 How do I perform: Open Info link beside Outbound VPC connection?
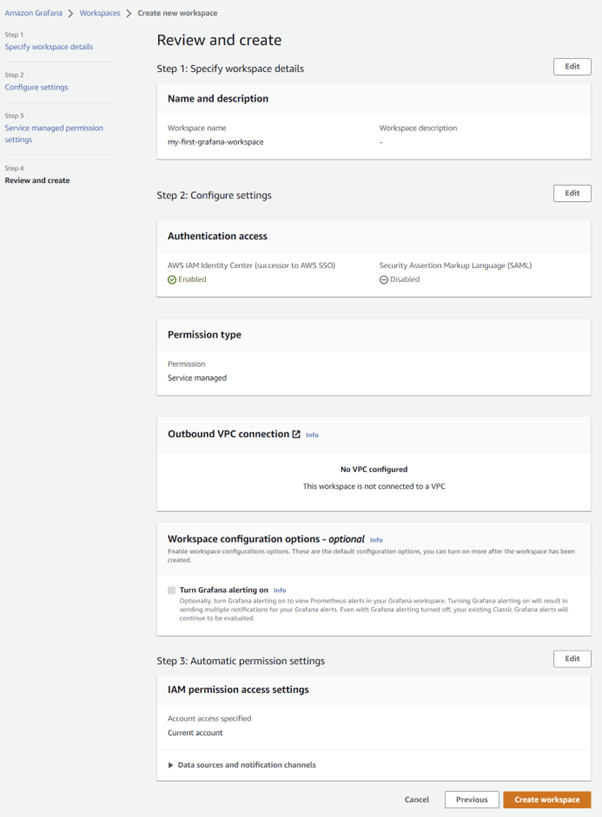coord(312,435)
